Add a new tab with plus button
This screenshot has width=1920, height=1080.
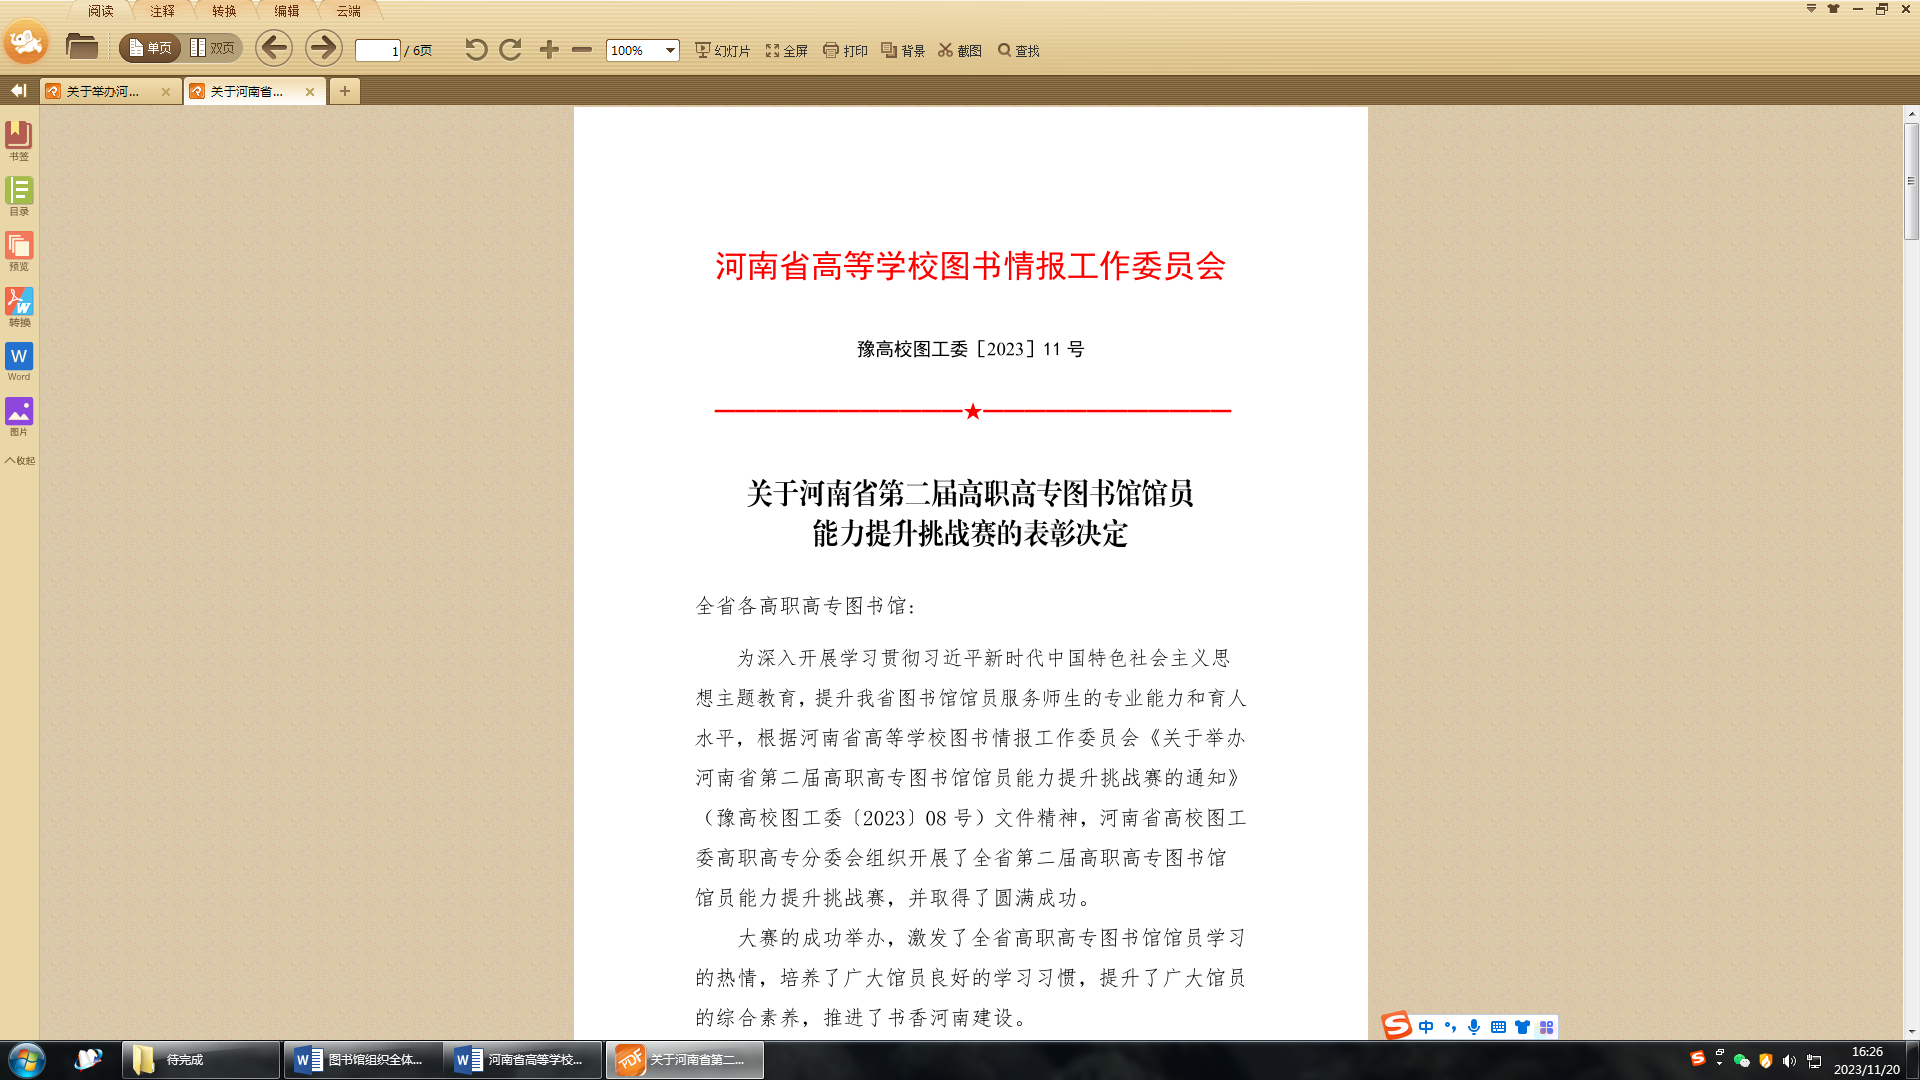click(345, 91)
